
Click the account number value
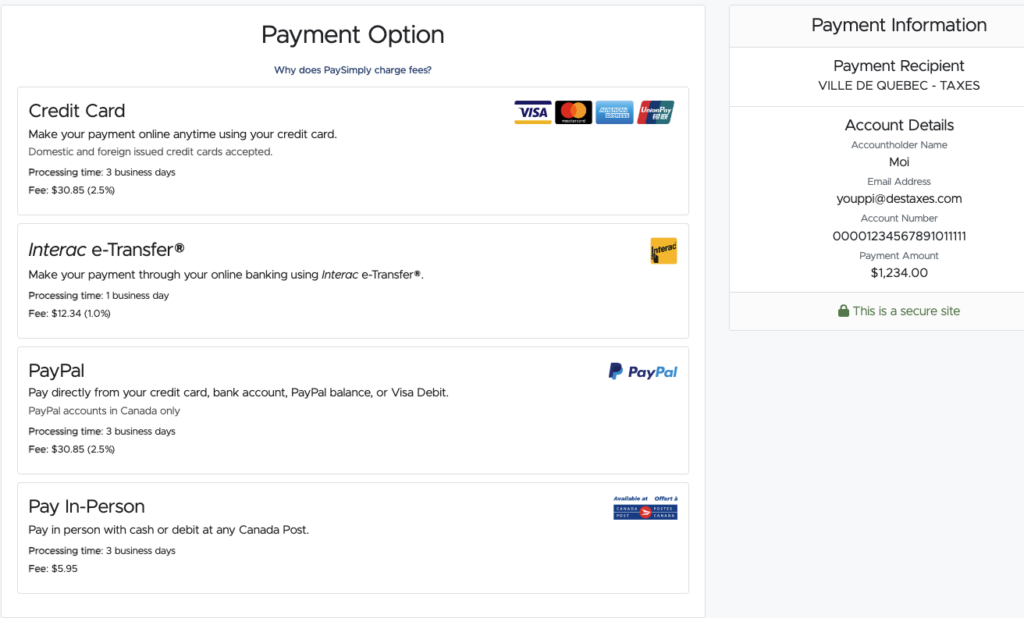(899, 236)
